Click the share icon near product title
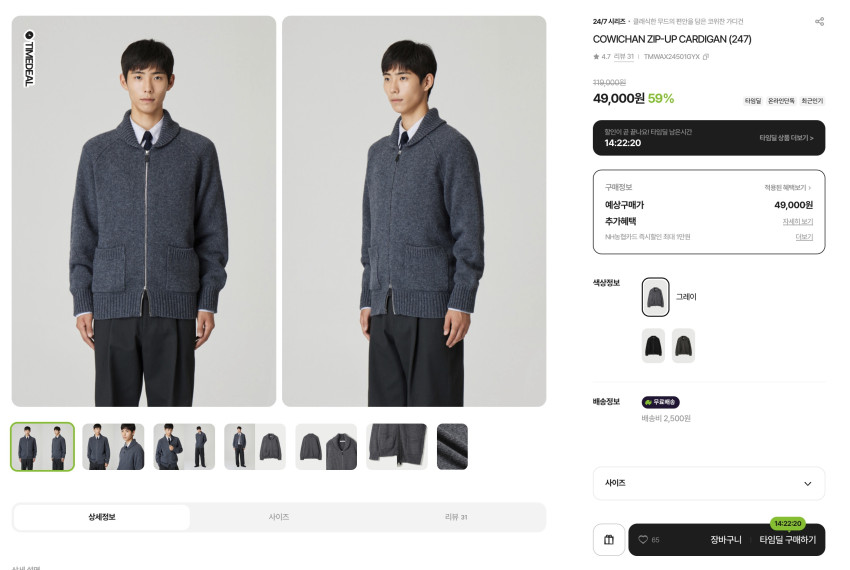The height and width of the screenshot is (570, 850). pyautogui.click(x=819, y=21)
